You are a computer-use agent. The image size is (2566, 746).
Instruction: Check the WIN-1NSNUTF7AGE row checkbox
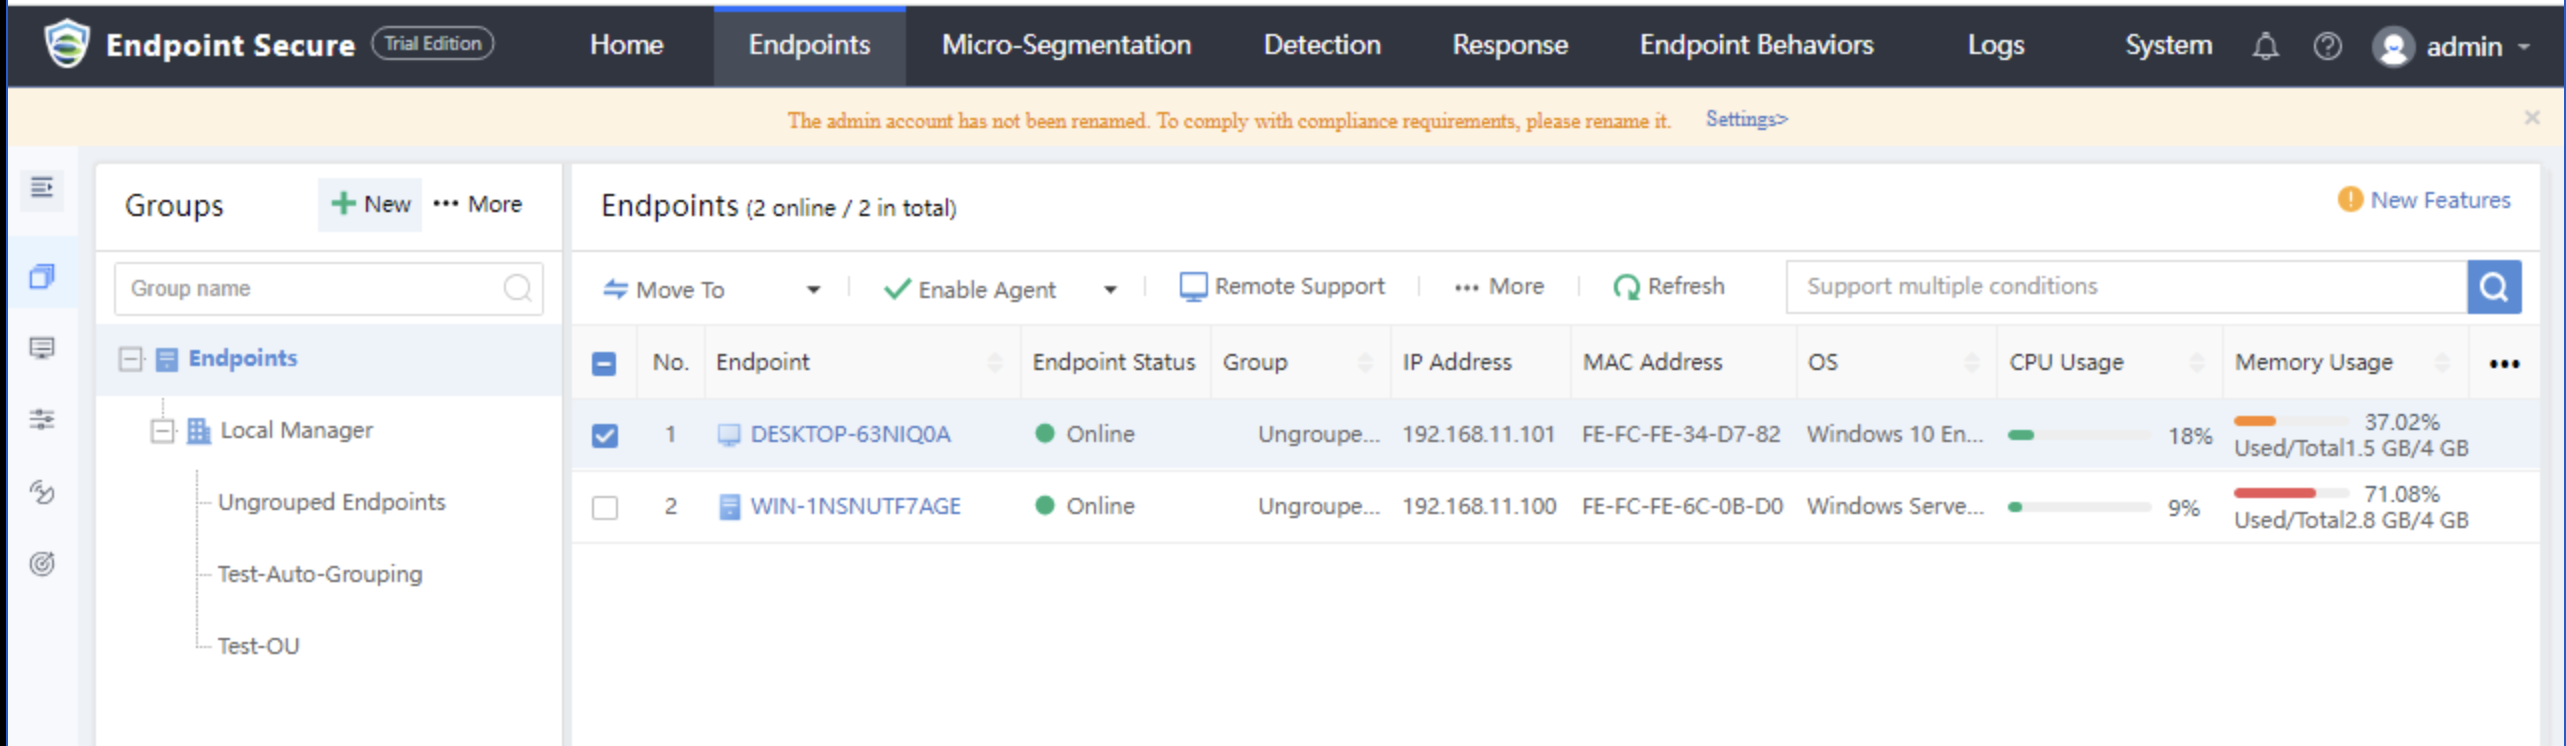click(604, 507)
